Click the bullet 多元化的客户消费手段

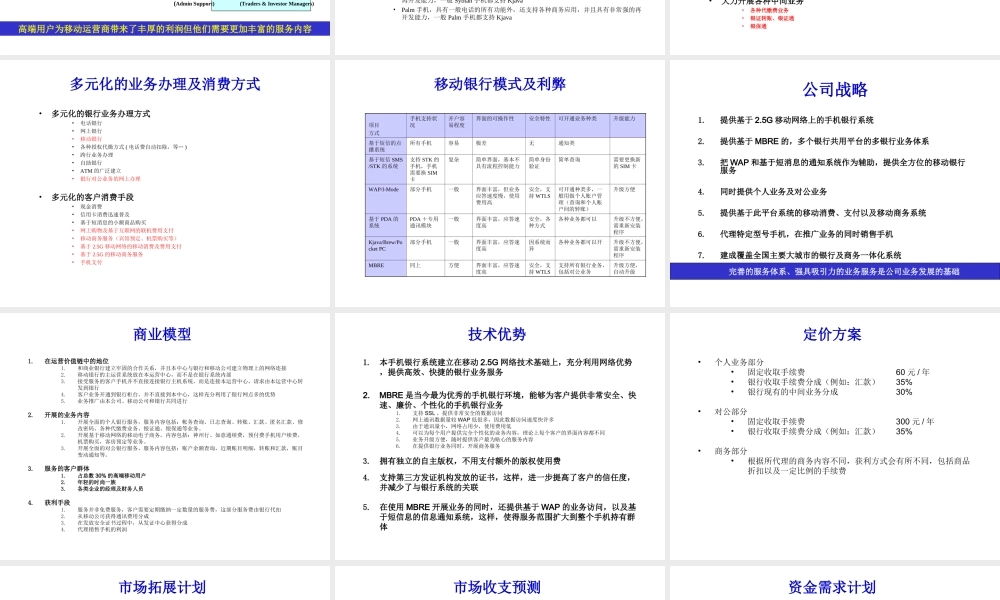pyautogui.click(x=92, y=197)
